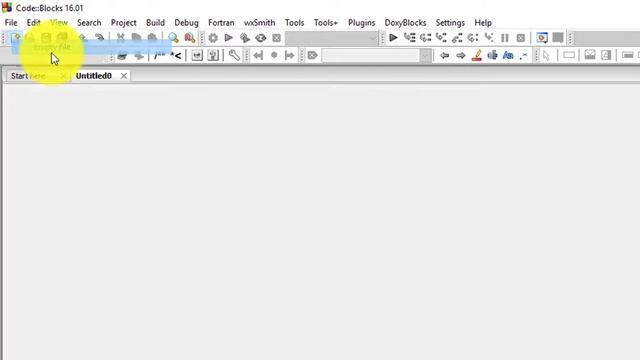Image resolution: width=640 pixels, height=360 pixels.
Task: Build project using the gear icon
Action: pyautogui.click(x=213, y=38)
